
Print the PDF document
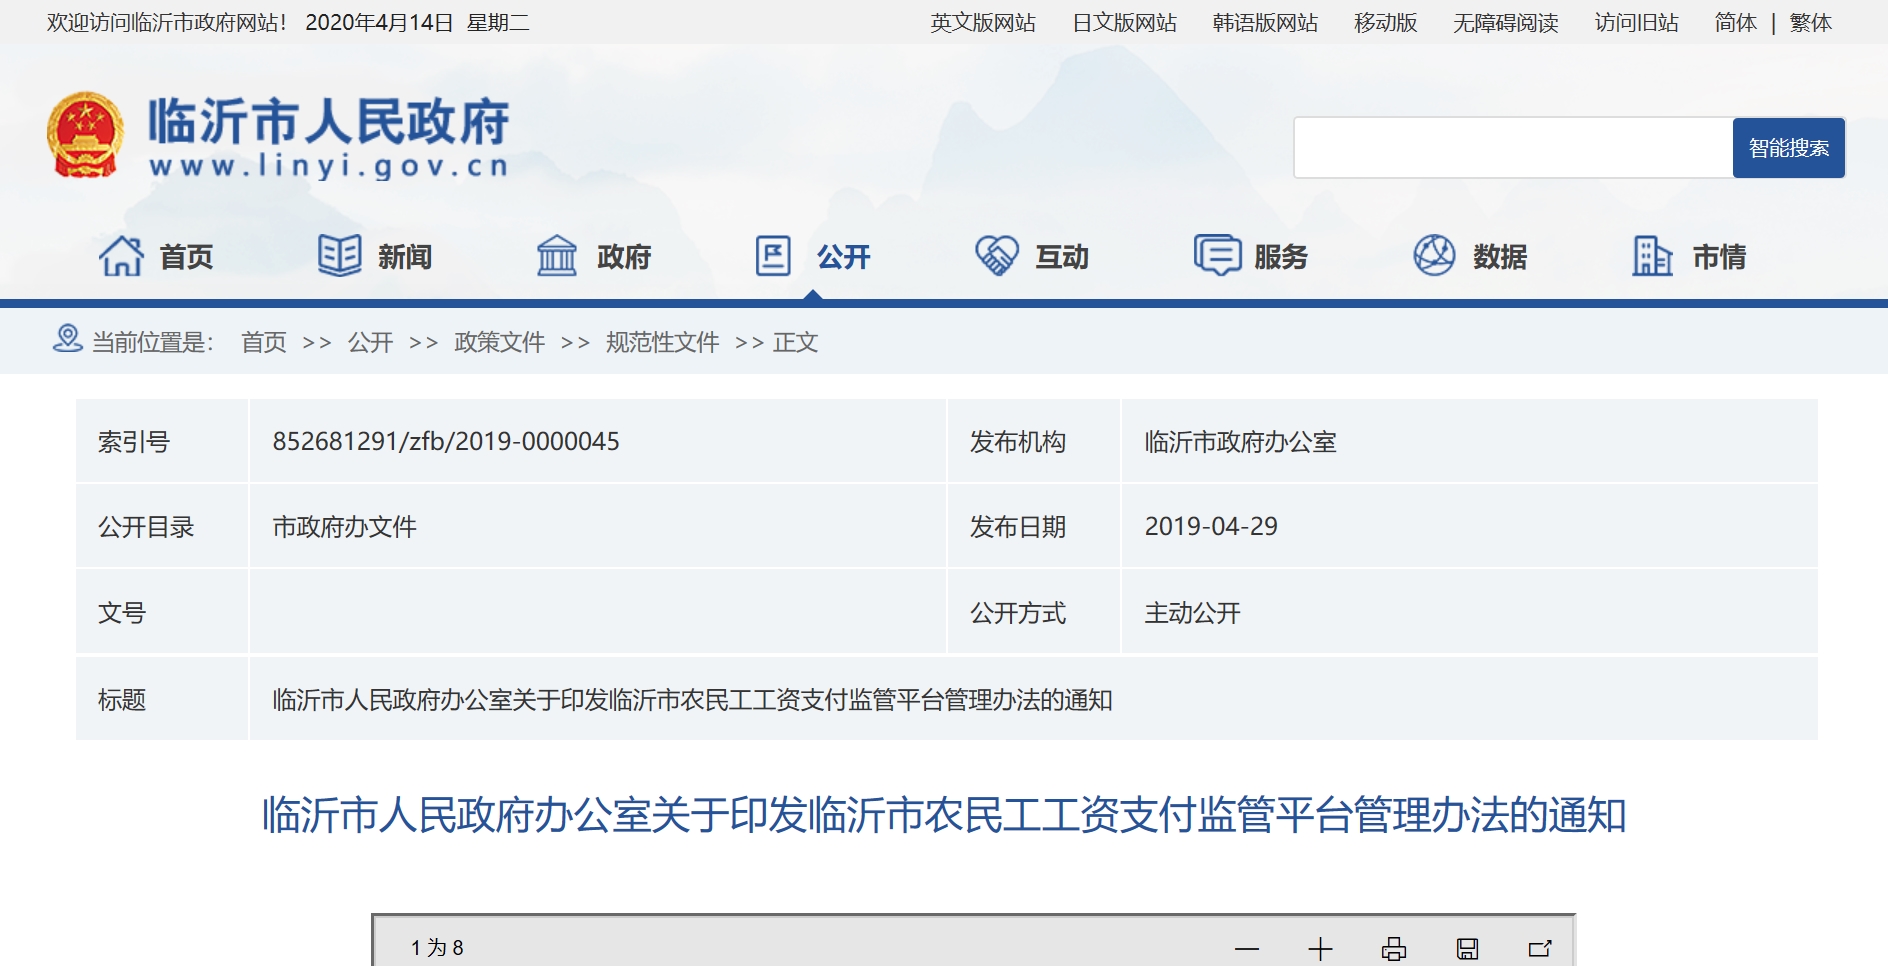point(1394,948)
